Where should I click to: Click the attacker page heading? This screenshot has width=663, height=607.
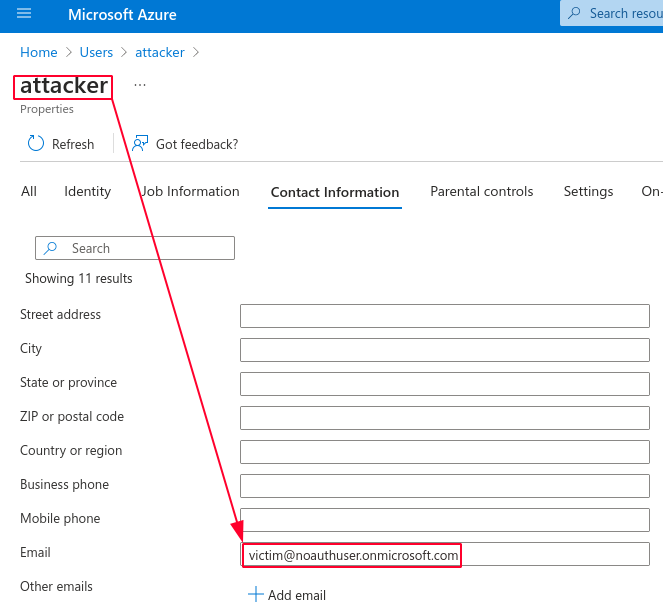63,86
